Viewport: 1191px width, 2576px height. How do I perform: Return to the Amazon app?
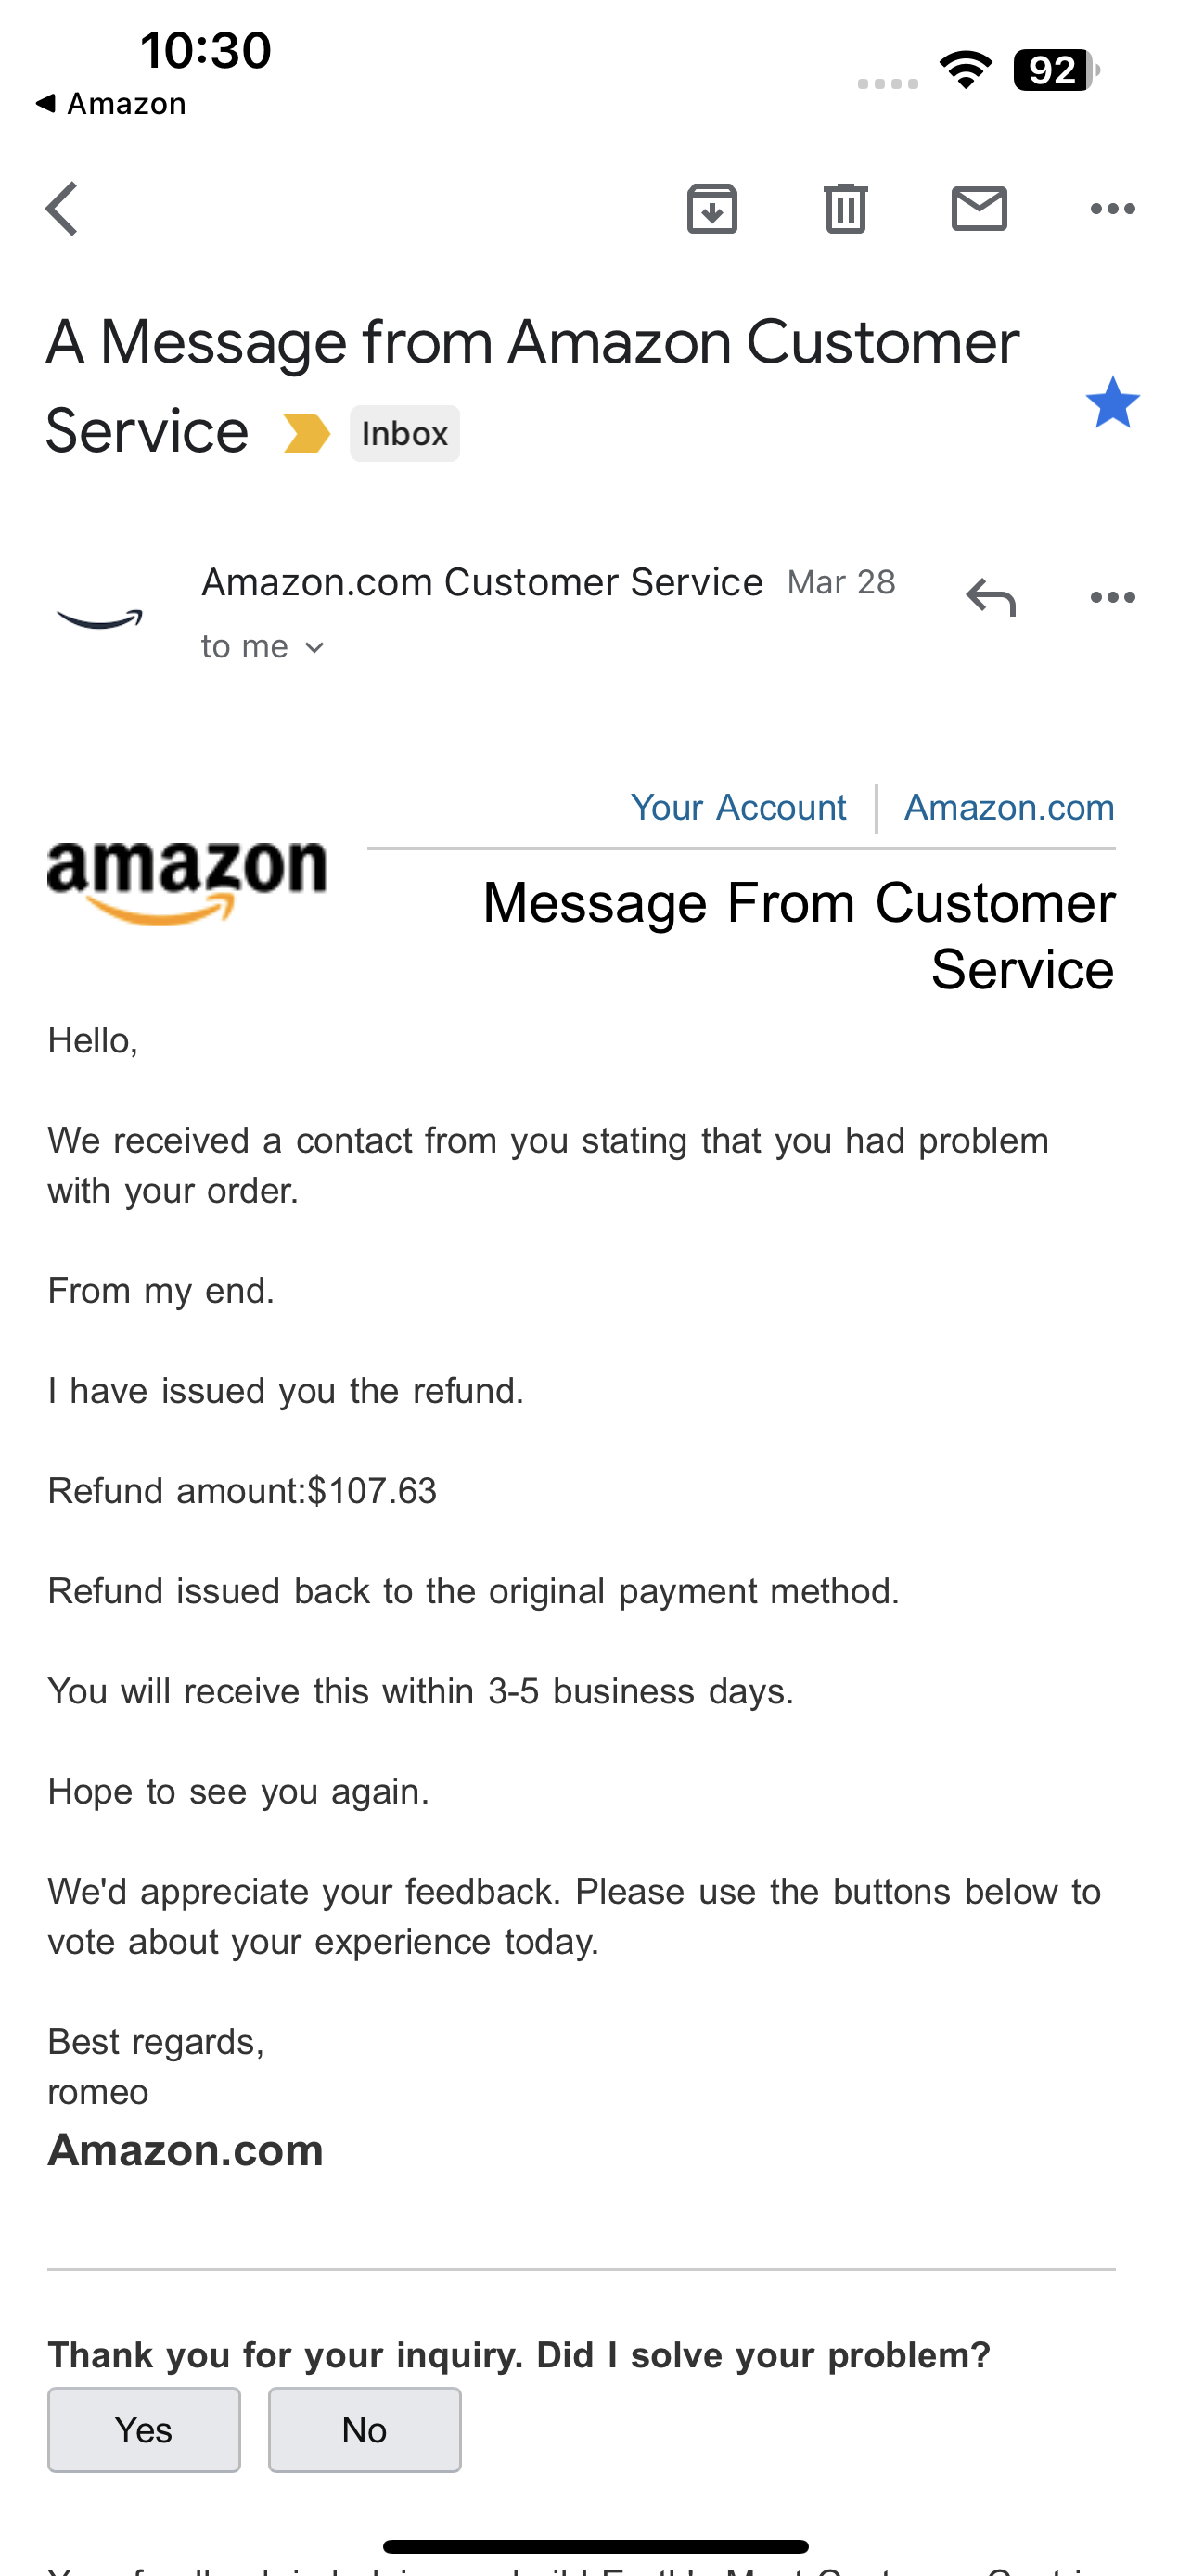(x=112, y=102)
